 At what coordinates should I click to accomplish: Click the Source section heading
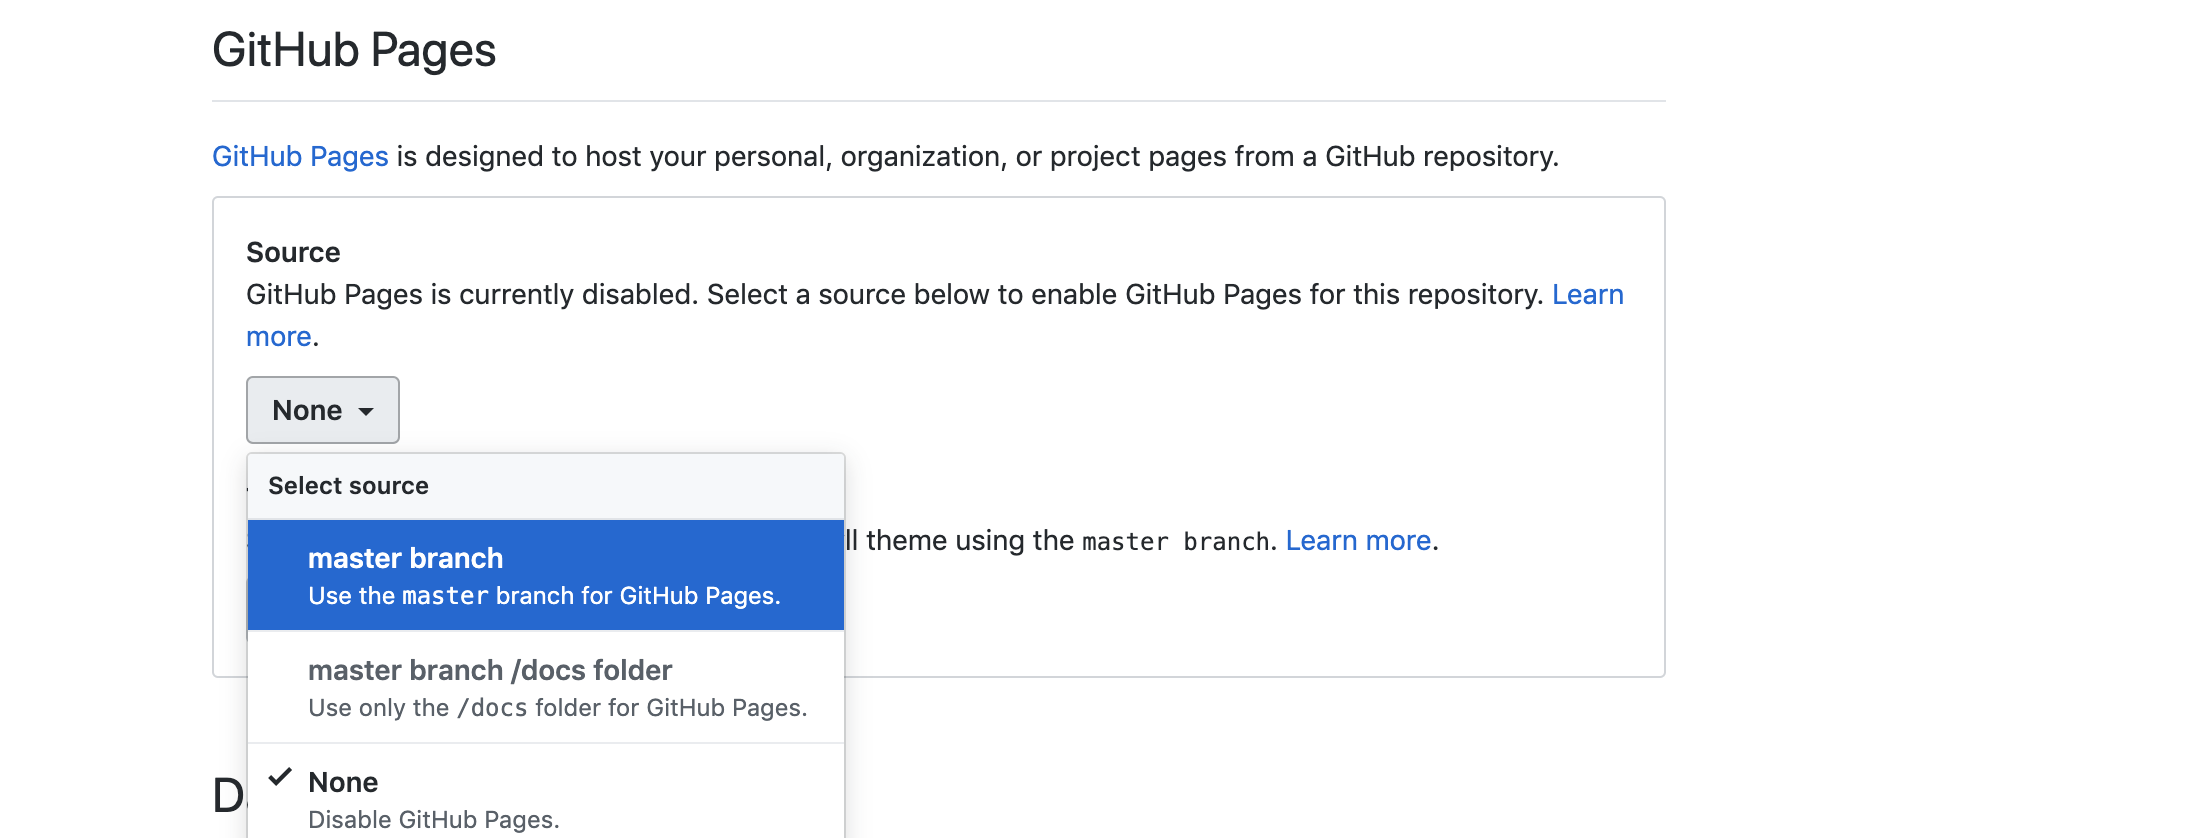(293, 252)
